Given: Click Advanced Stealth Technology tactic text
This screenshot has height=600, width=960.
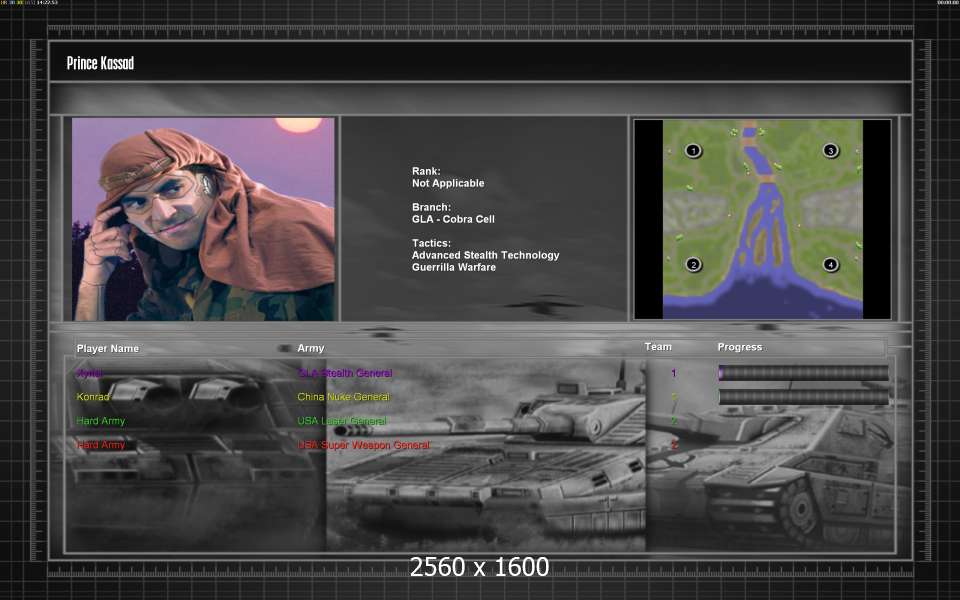Looking at the screenshot, I should pos(486,255).
